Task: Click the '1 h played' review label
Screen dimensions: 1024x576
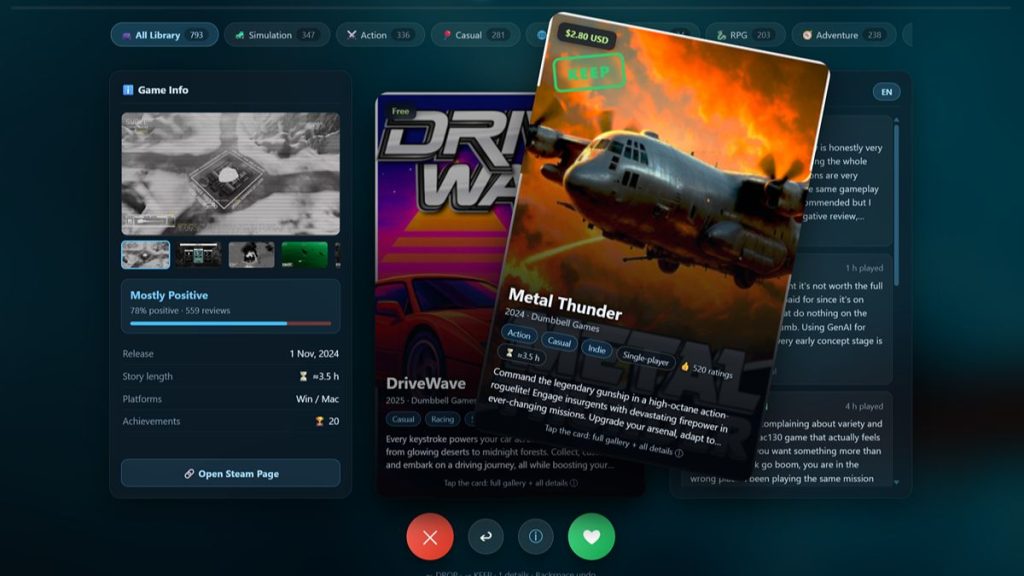Action: click(864, 268)
